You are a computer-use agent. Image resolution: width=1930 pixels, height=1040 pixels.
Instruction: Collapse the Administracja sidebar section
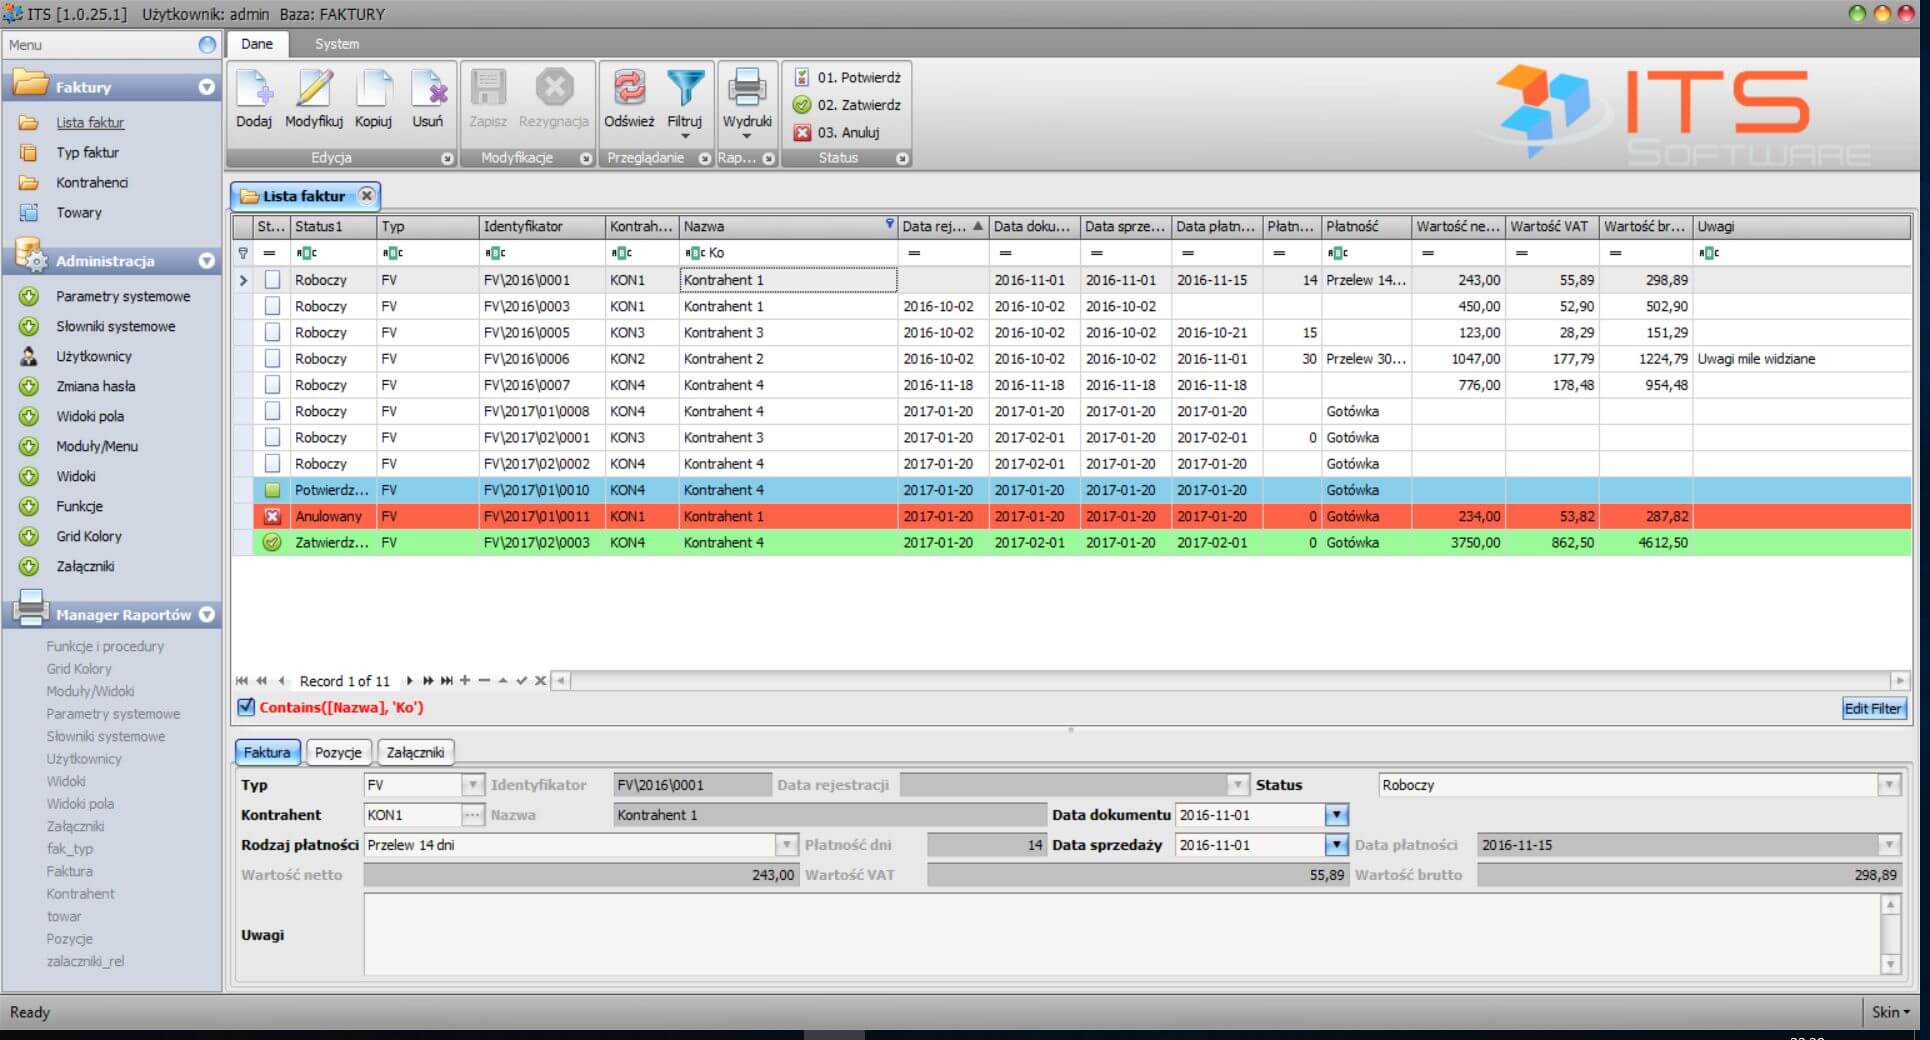click(207, 261)
